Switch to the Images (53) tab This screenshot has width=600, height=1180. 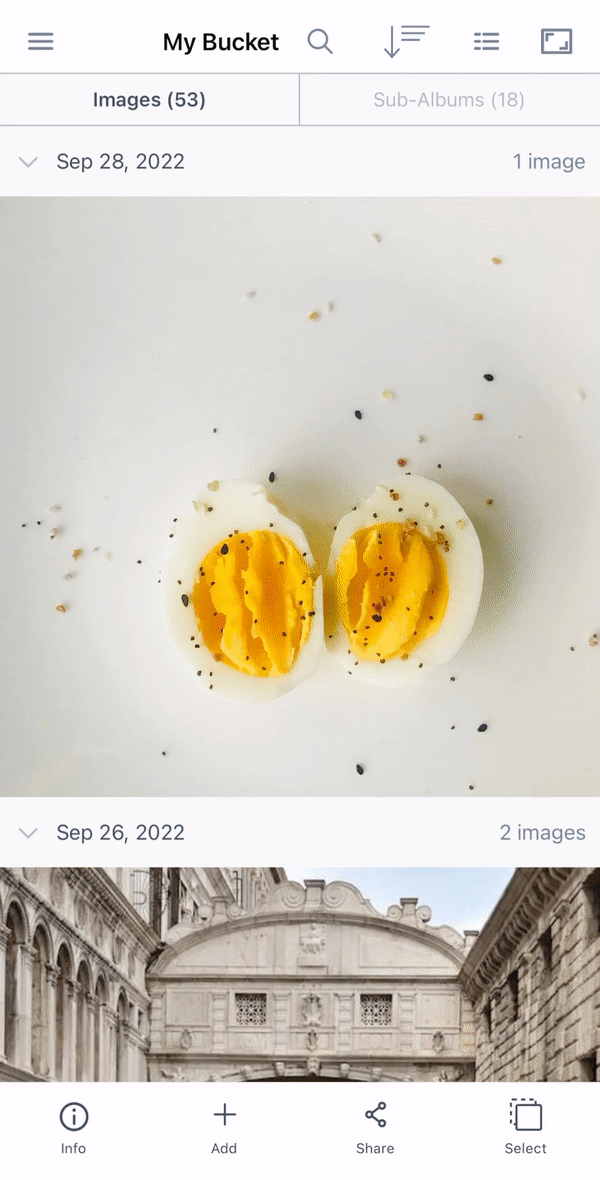[149, 100]
